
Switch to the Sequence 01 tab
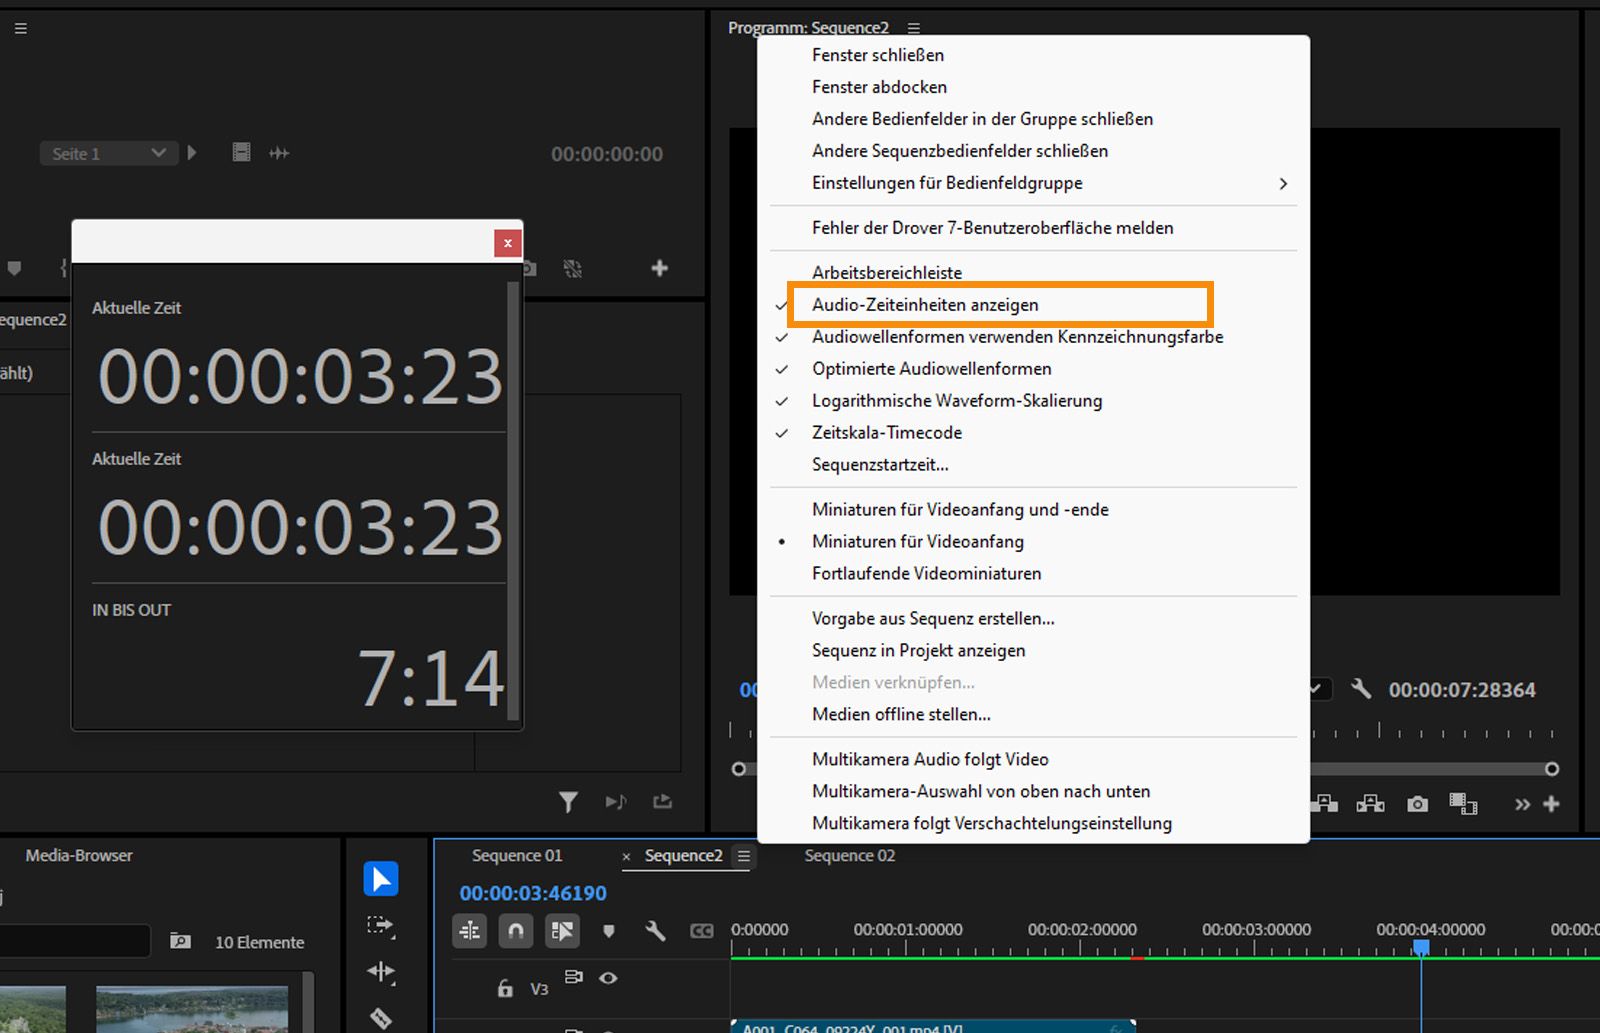tap(517, 856)
